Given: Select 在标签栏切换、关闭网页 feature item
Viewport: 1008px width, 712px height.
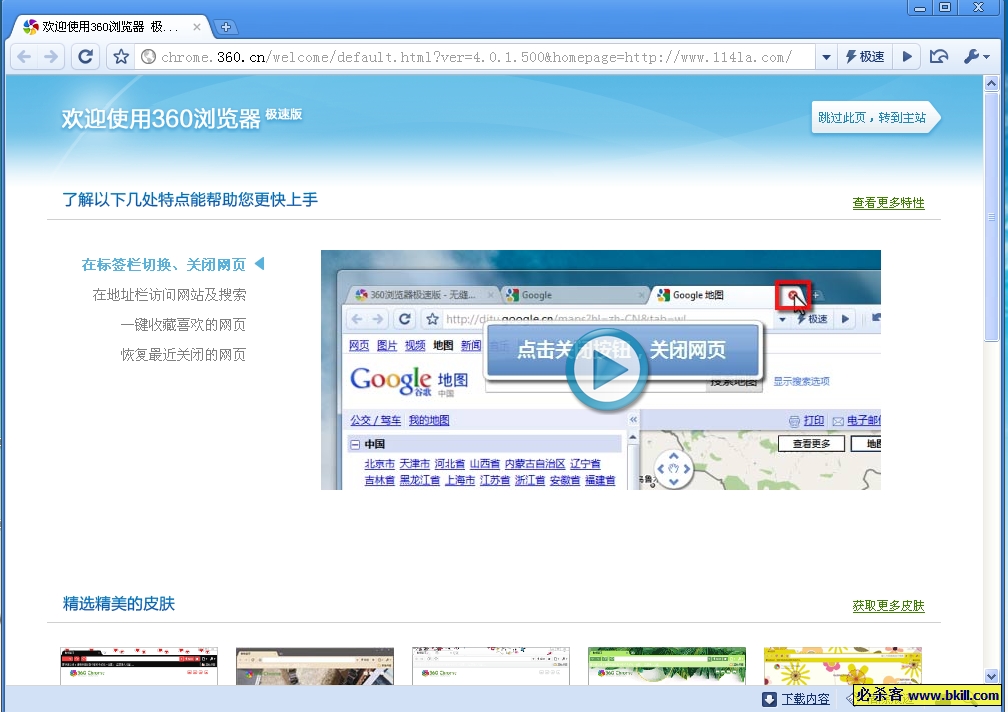Looking at the screenshot, I should point(163,265).
